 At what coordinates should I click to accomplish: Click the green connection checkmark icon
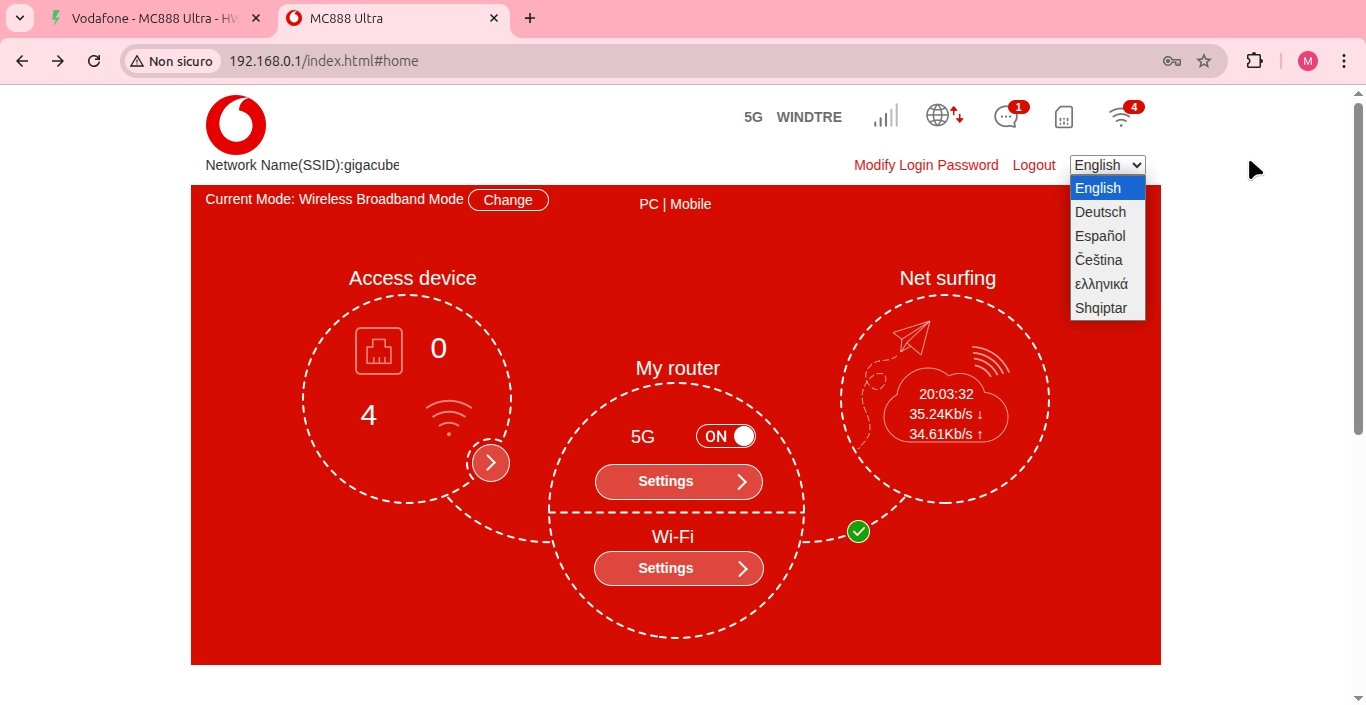coord(858,532)
